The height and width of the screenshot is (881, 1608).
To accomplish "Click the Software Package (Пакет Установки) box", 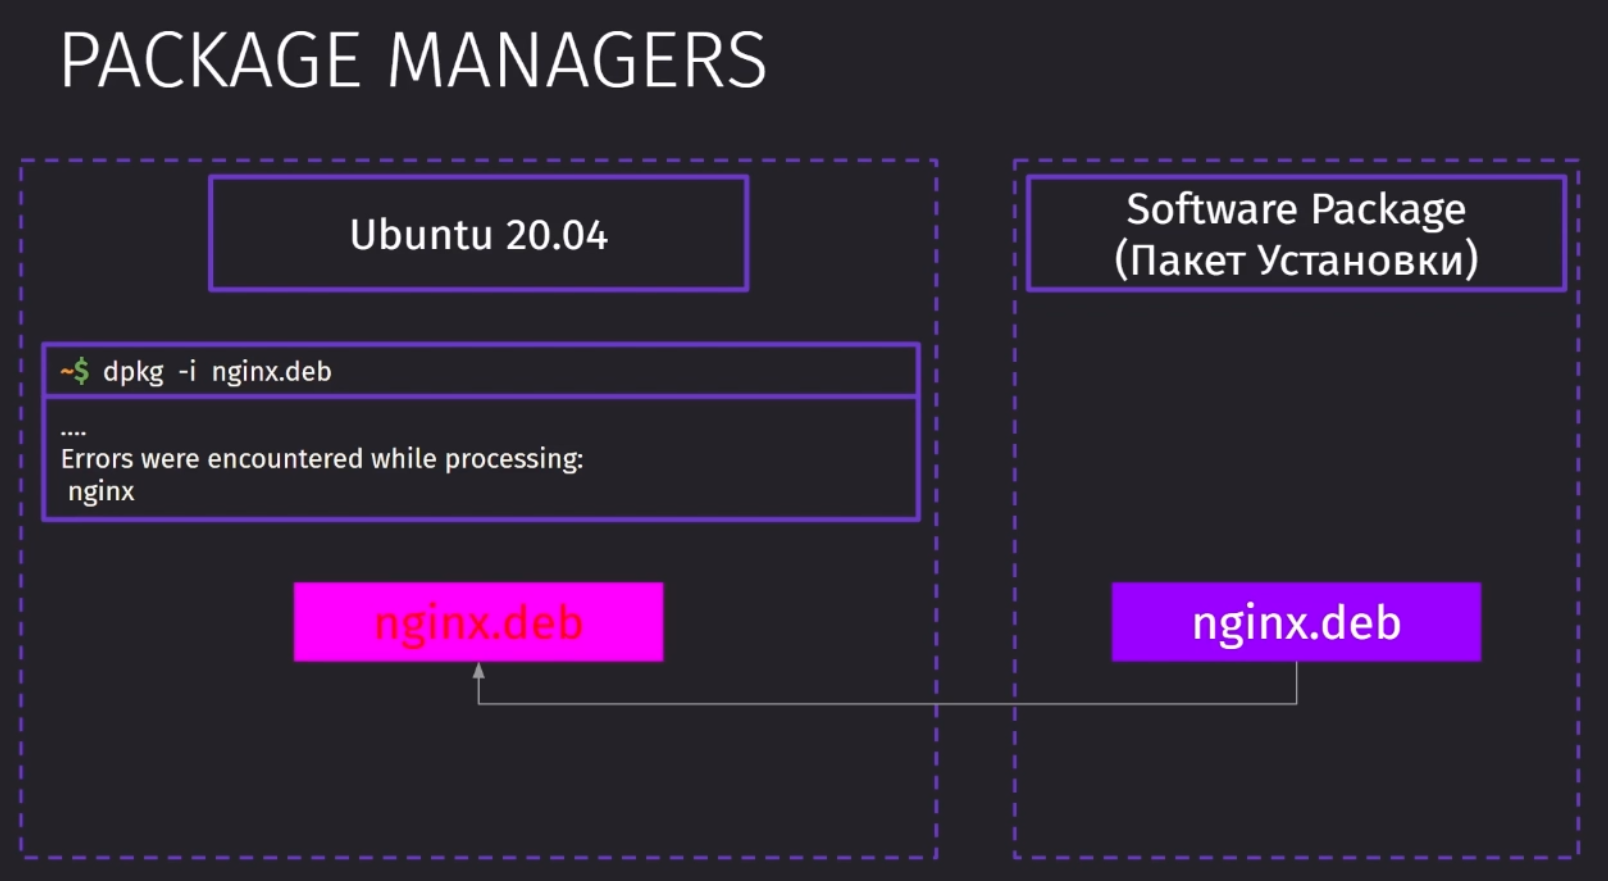I will click(x=1296, y=234).
